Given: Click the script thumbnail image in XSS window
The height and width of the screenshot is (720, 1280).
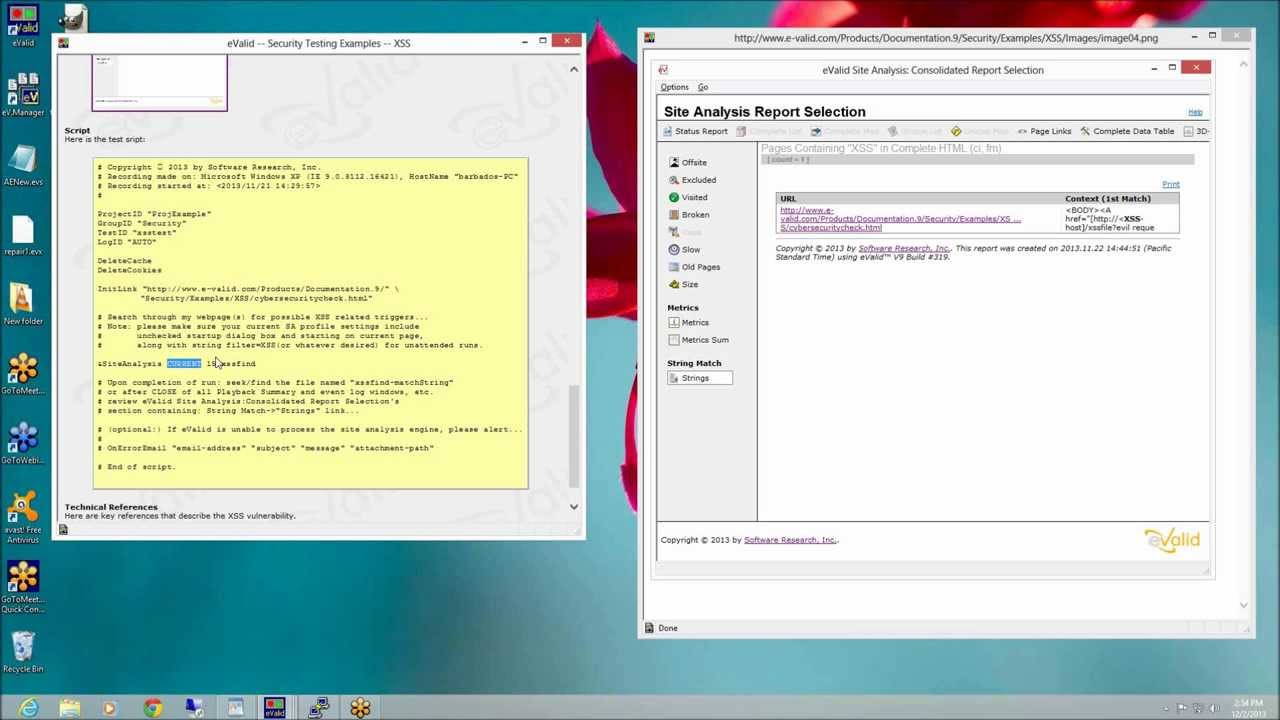Looking at the screenshot, I should tap(160, 82).
